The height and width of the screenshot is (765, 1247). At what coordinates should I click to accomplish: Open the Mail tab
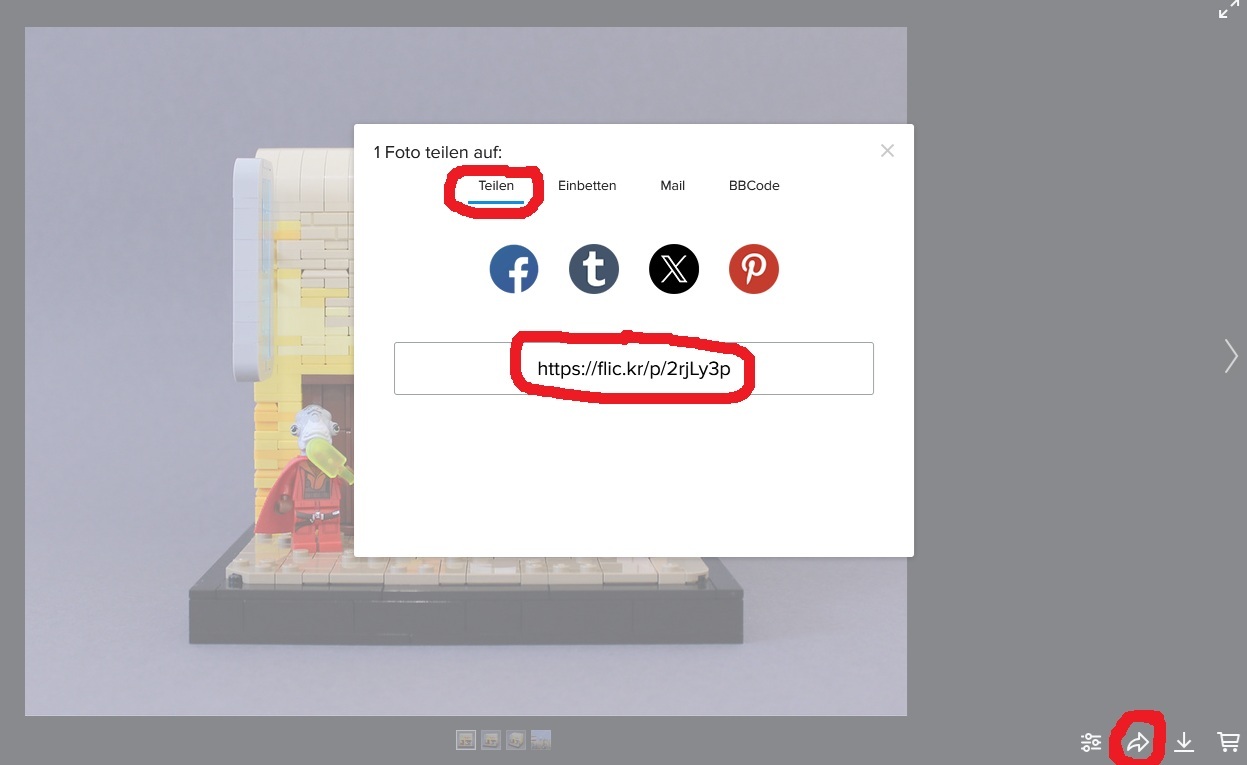(x=673, y=186)
